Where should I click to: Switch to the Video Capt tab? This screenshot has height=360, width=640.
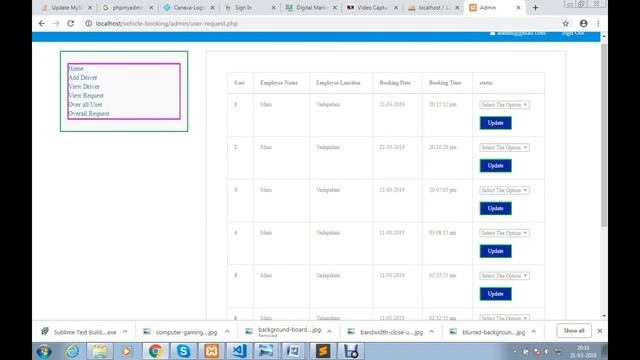pyautogui.click(x=372, y=8)
